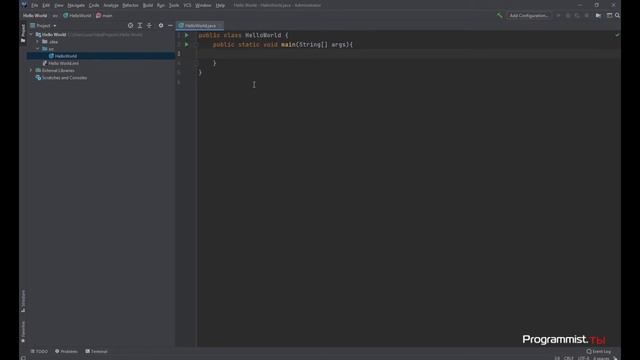
Task: Click the UTF-8 encoding in status bar
Action: click(x=584, y=358)
